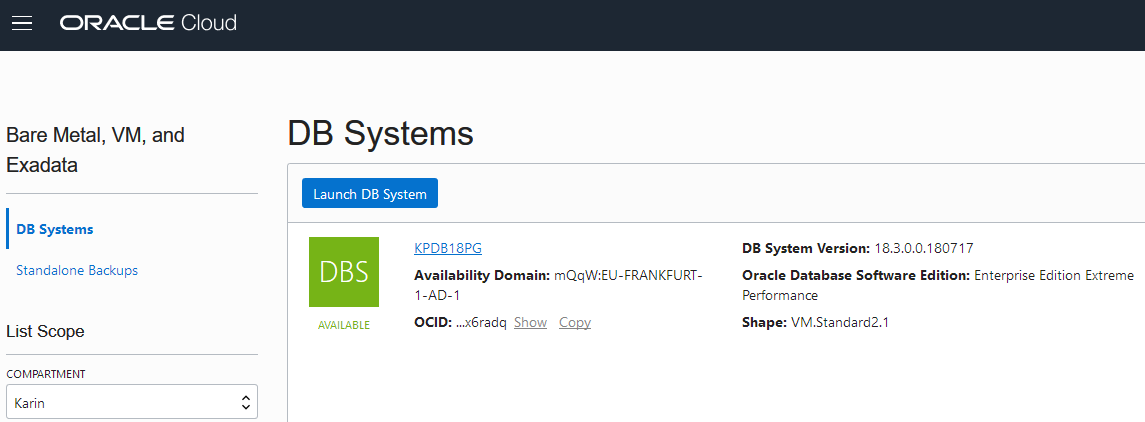Click the DB Systems page heading
Viewport: 1145px width, 422px height.
pyautogui.click(x=380, y=134)
